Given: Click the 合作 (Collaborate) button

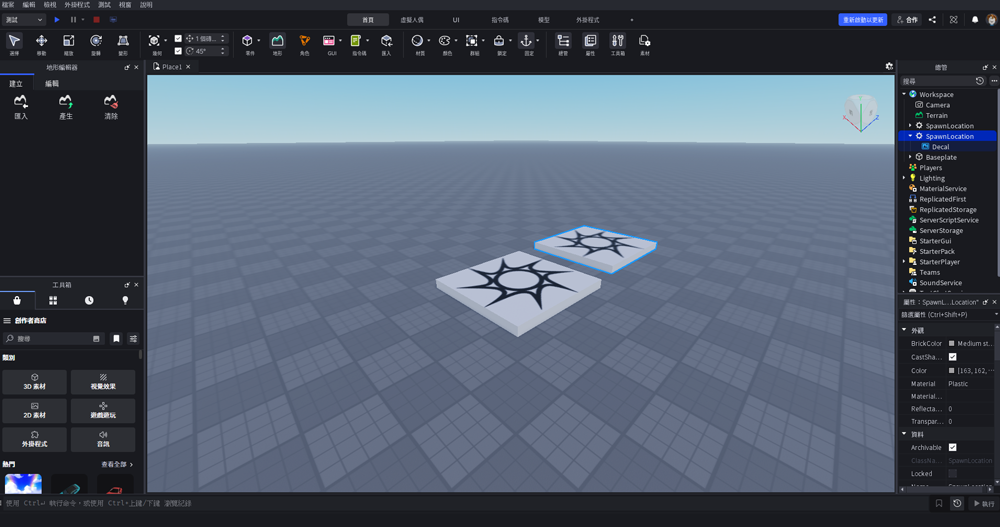Looking at the screenshot, I should [x=907, y=20].
